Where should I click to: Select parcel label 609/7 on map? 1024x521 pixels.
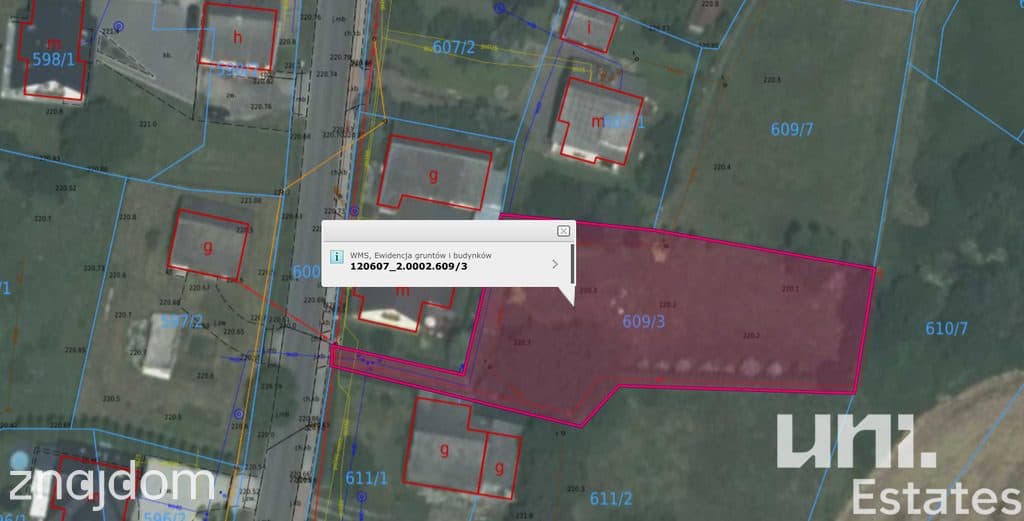point(792,129)
